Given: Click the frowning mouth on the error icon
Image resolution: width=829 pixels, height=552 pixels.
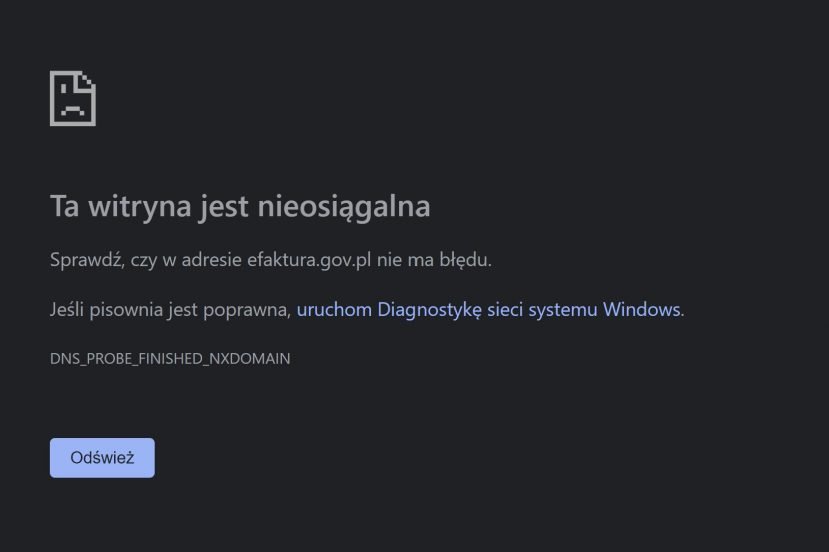Looking at the screenshot, I should tap(73, 111).
